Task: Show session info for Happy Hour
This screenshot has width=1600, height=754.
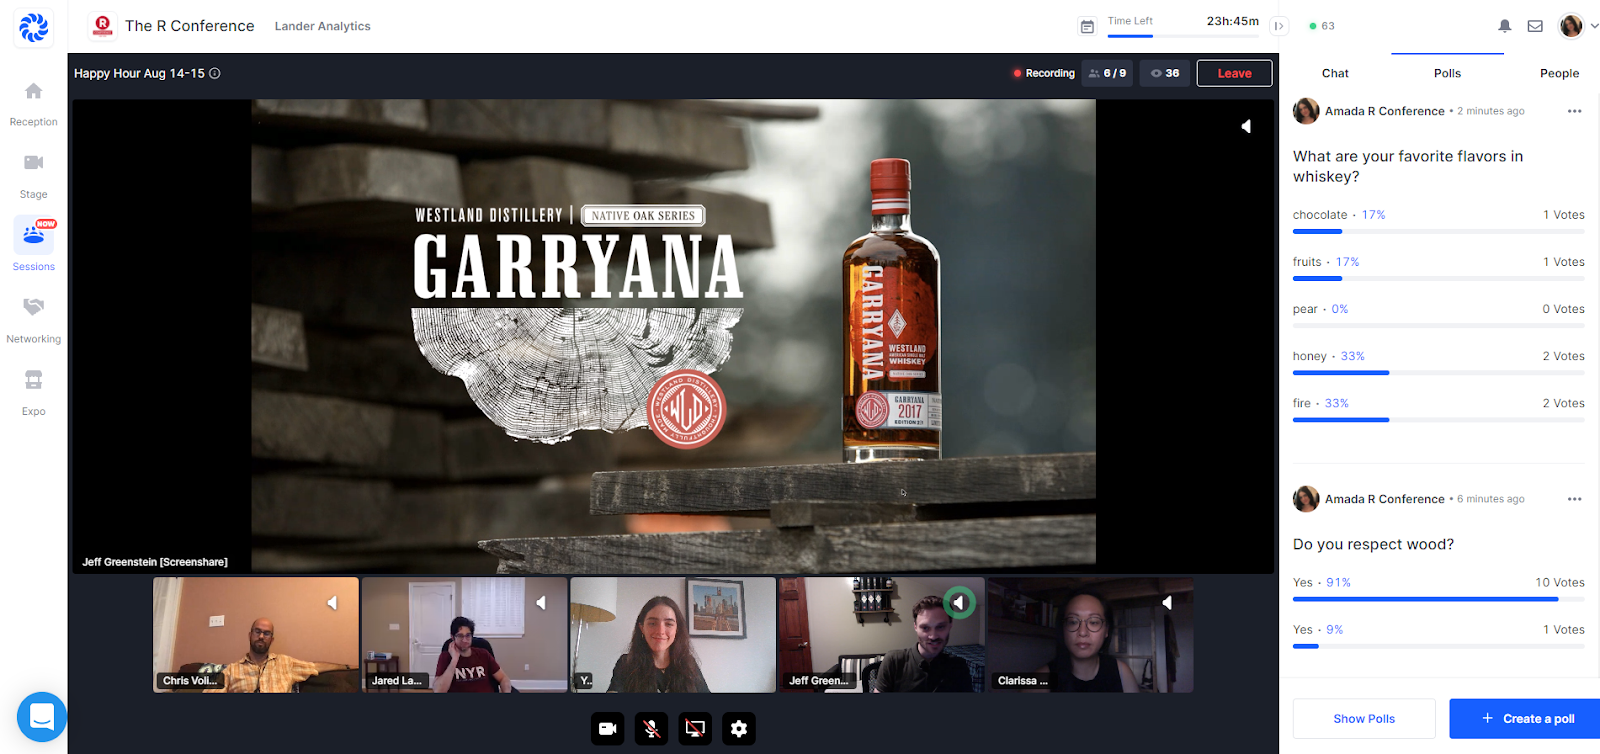Action: [x=215, y=73]
